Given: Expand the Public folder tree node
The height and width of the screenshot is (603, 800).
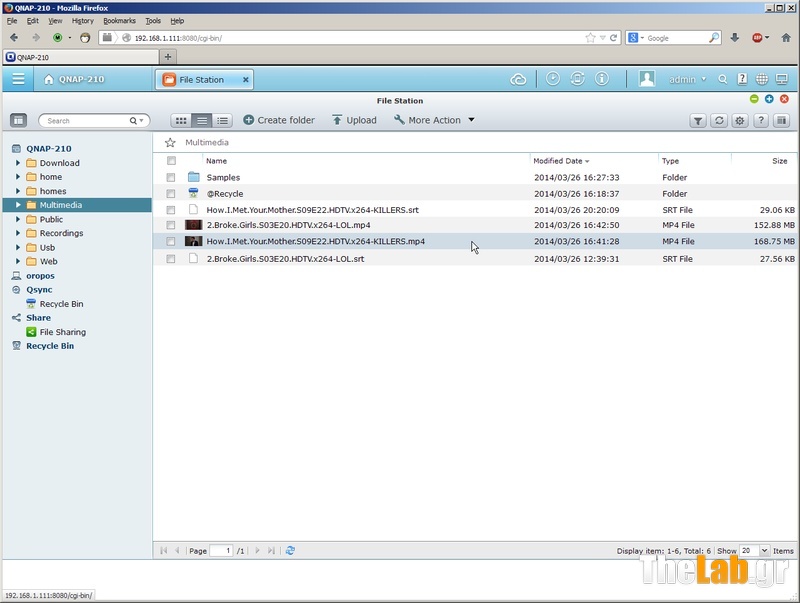Looking at the screenshot, I should pos(18,219).
